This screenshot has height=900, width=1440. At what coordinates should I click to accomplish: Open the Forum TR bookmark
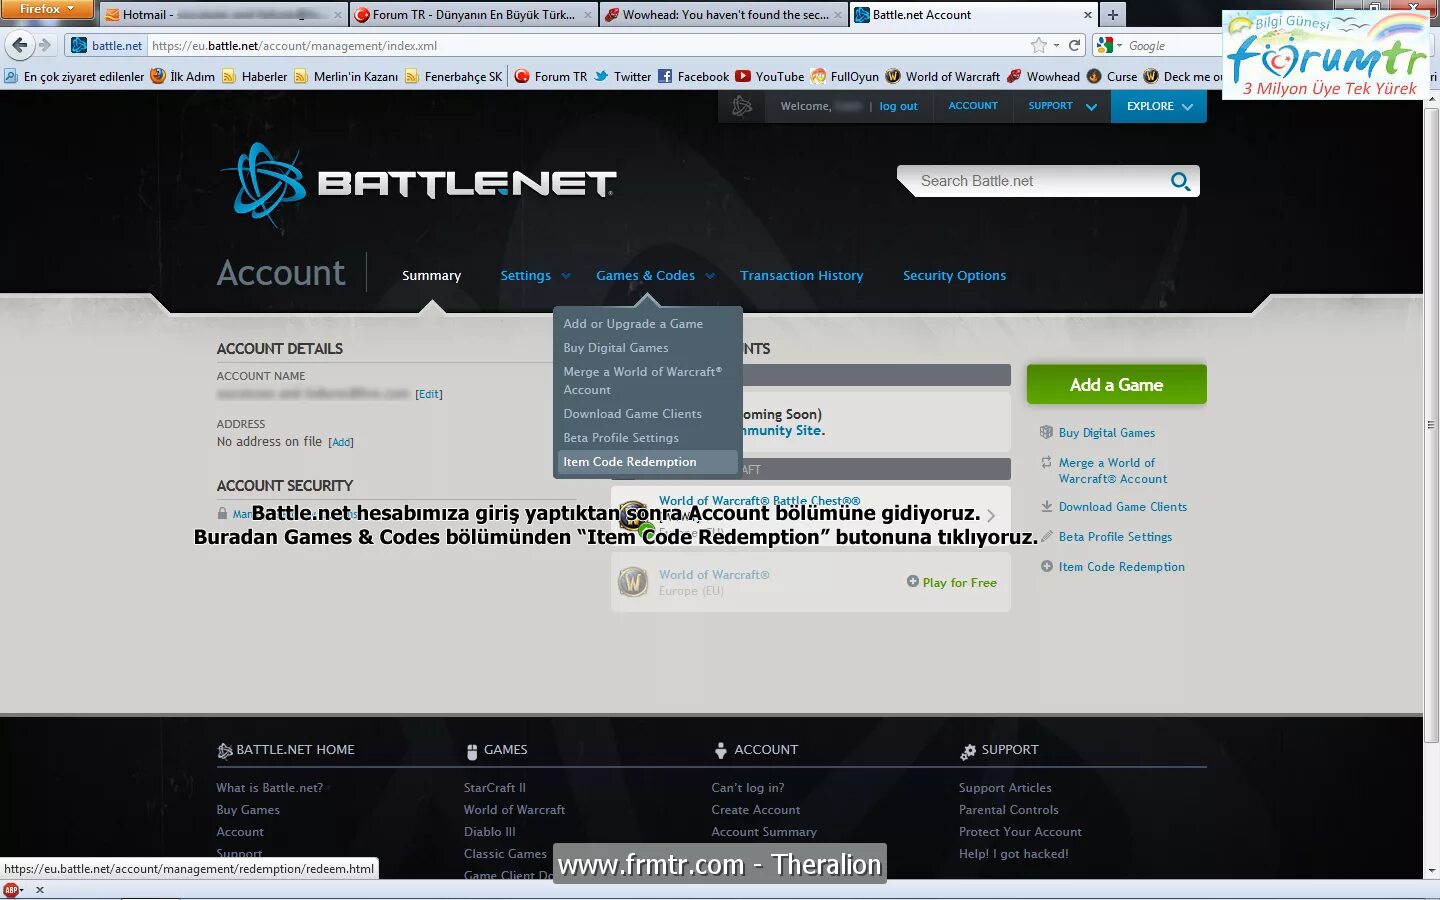(551, 76)
